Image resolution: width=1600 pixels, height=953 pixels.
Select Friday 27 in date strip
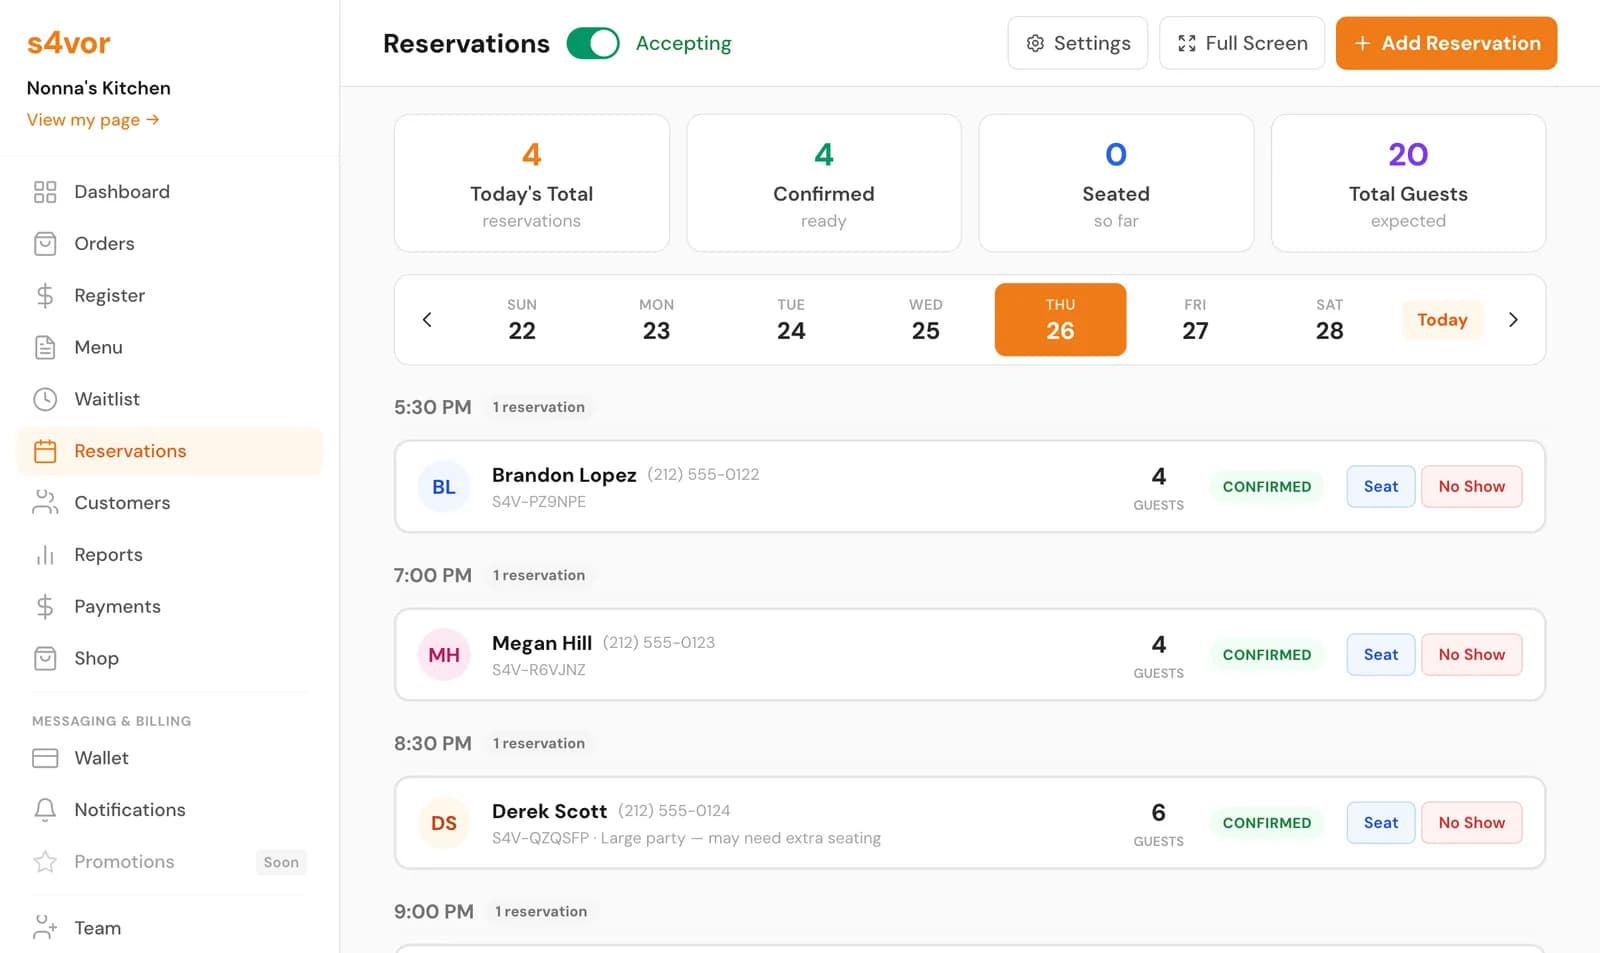click(1195, 320)
